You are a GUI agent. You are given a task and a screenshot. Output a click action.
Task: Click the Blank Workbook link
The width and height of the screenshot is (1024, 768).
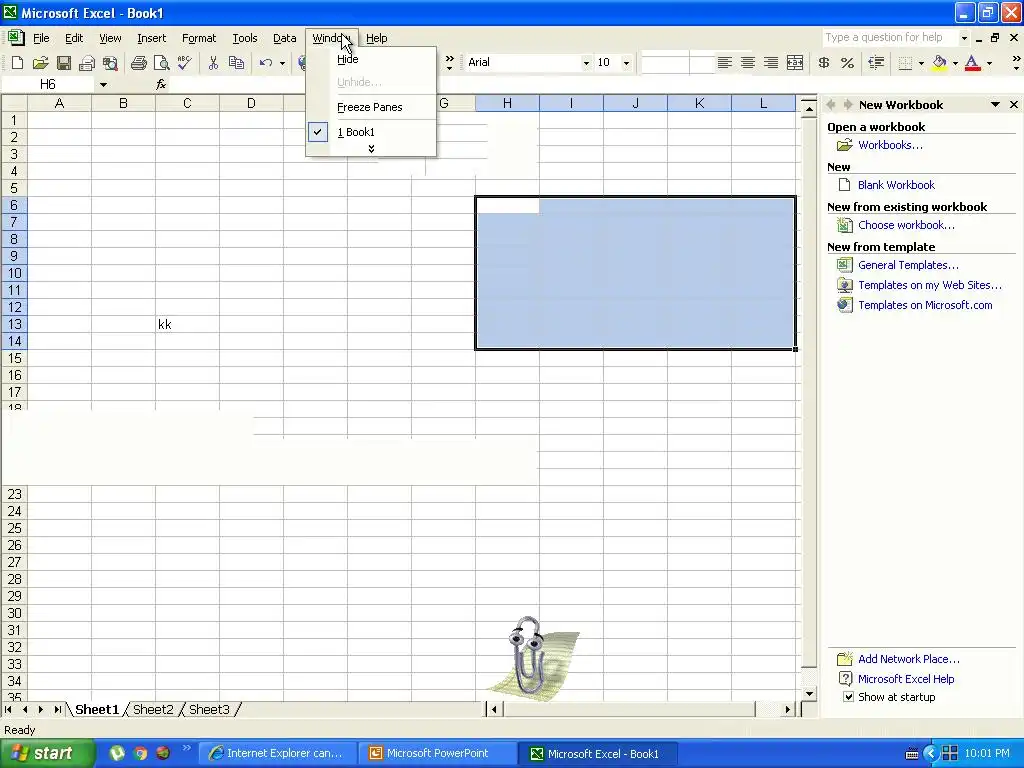(896, 185)
